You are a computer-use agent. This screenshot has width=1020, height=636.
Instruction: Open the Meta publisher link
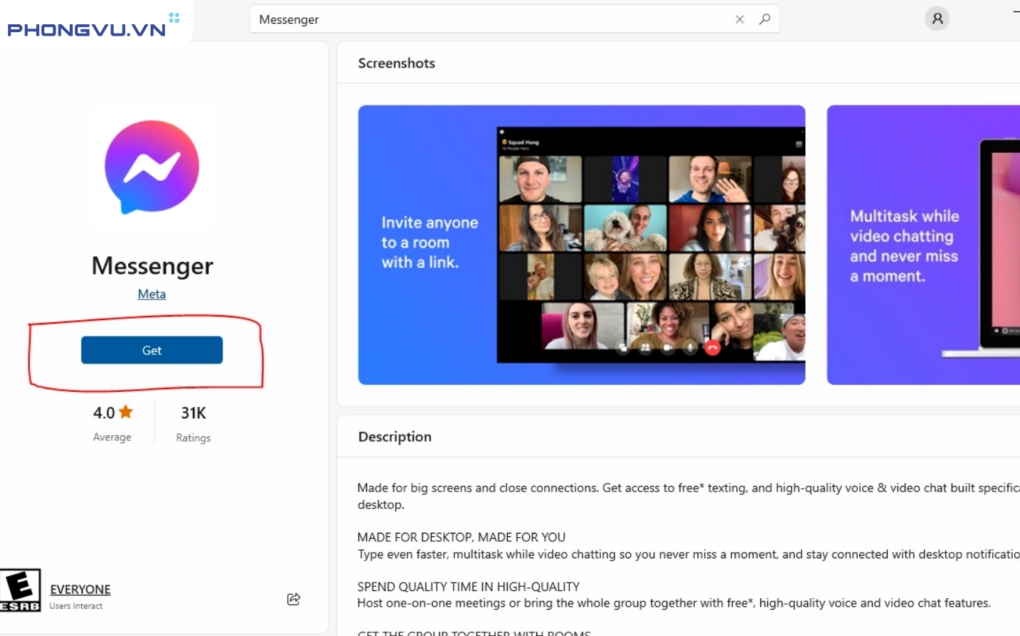[152, 294]
